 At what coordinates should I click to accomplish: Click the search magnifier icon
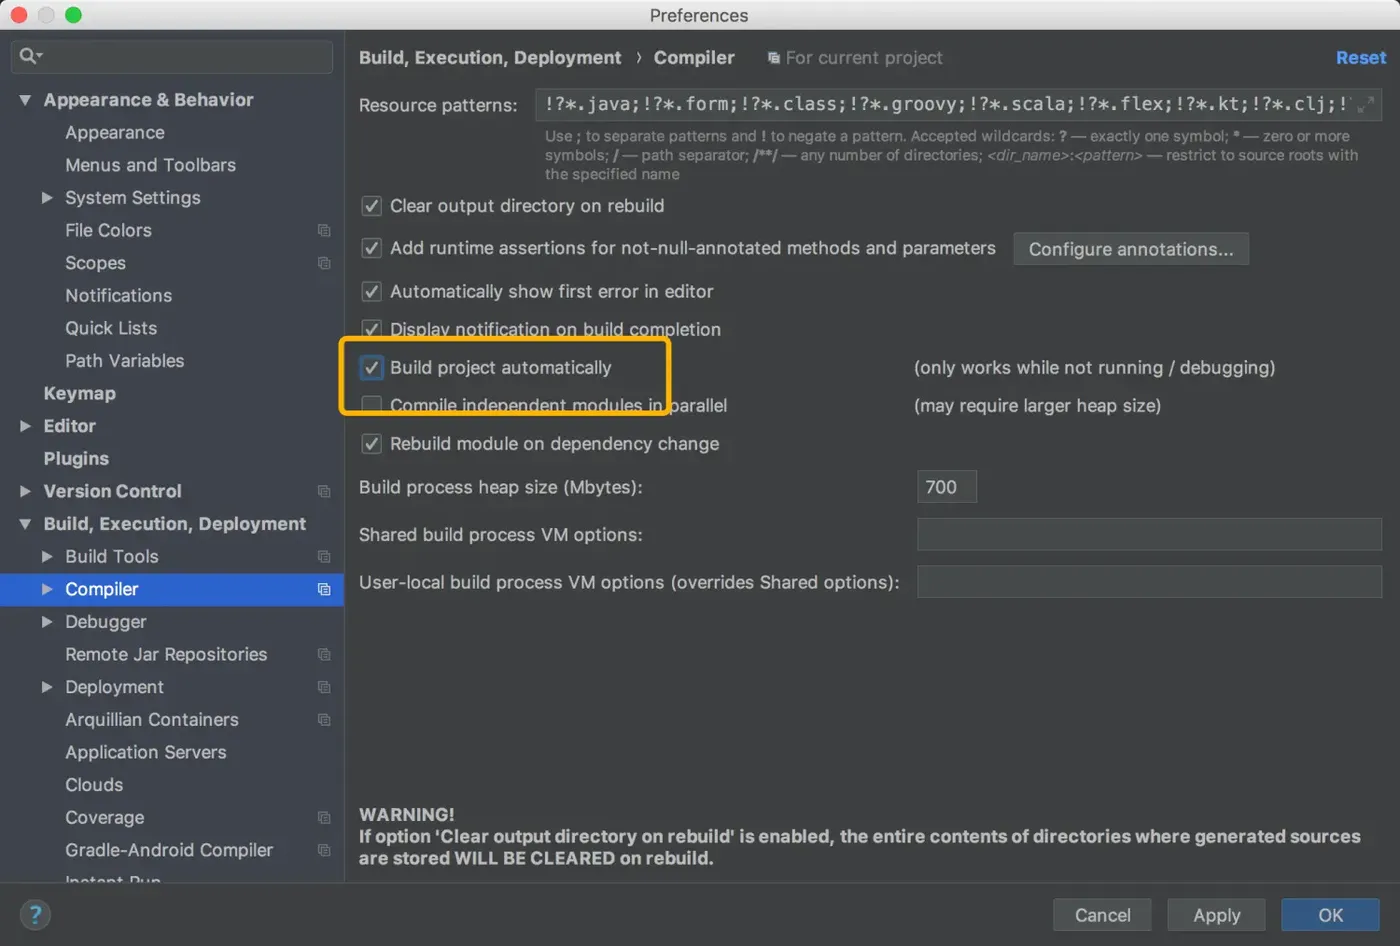29,56
